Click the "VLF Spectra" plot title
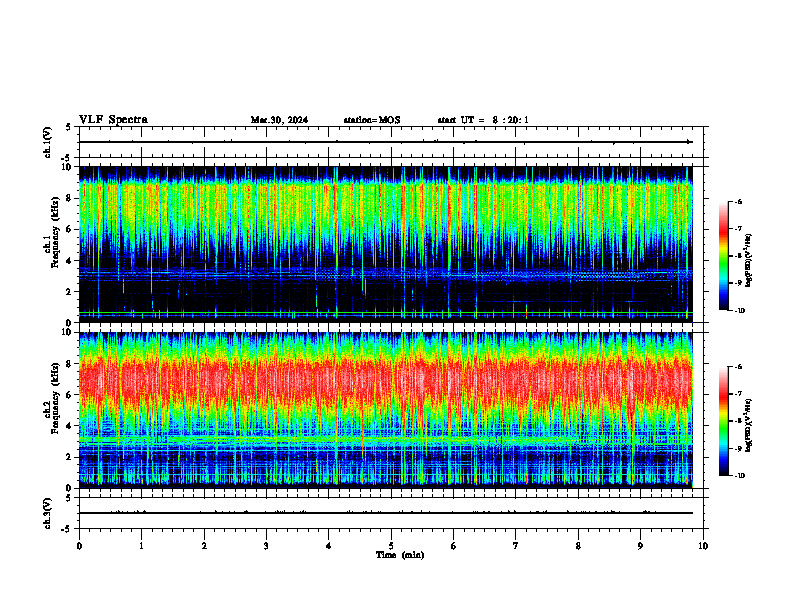 click(113, 120)
